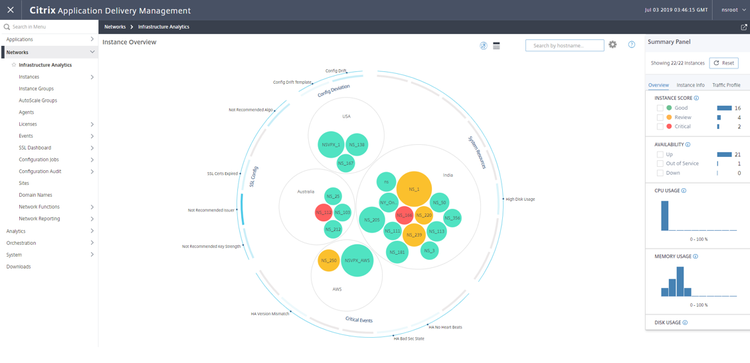Select the Overview tab
This screenshot has height=363, width=750.
point(658,85)
